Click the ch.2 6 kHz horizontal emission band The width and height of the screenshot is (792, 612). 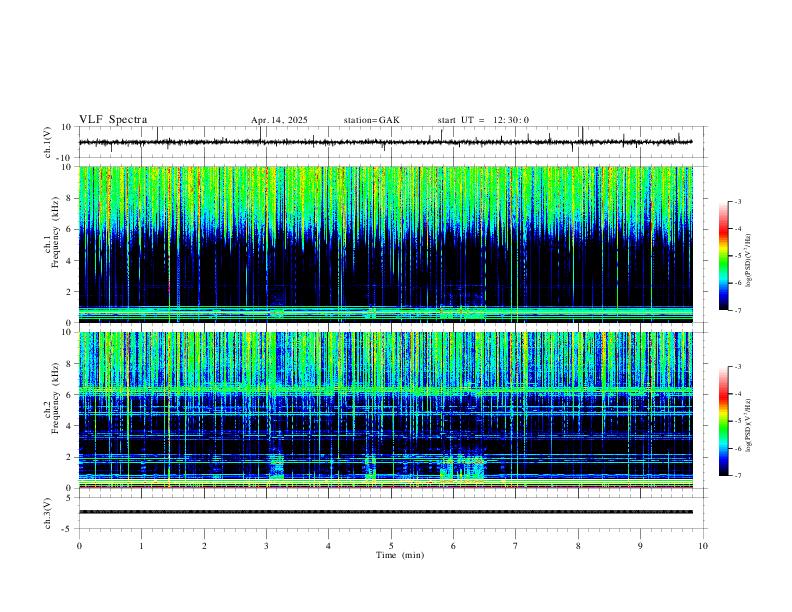pyautogui.click(x=385, y=390)
